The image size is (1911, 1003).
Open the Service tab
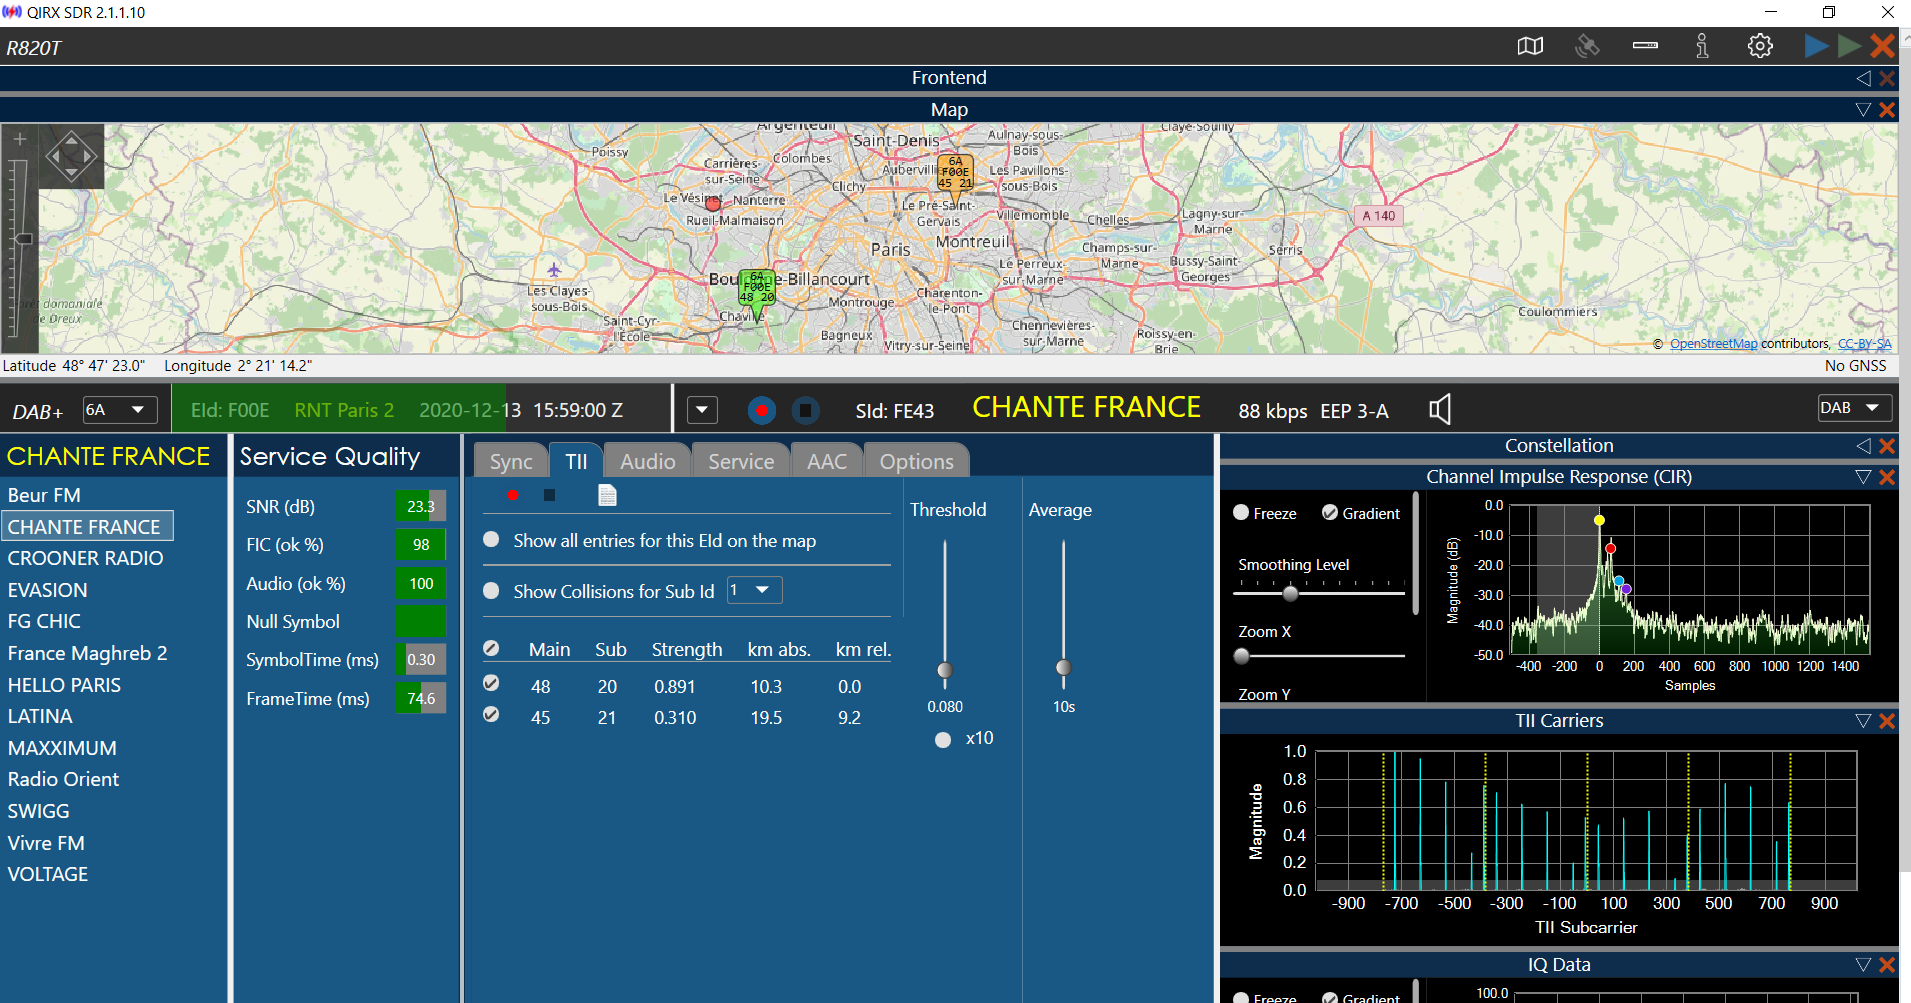pyautogui.click(x=741, y=461)
